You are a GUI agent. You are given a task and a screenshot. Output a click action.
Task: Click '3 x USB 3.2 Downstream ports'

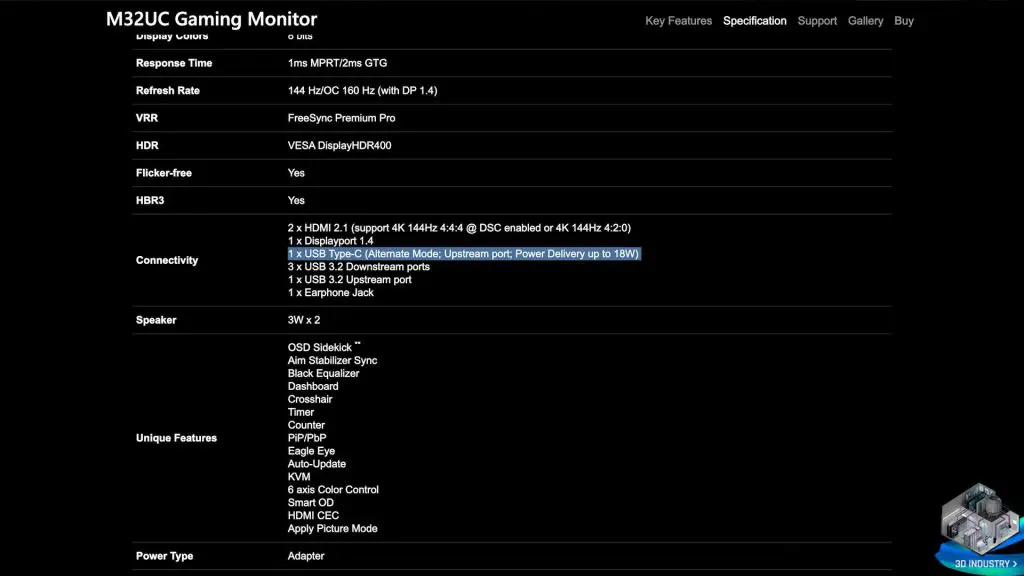click(x=359, y=266)
